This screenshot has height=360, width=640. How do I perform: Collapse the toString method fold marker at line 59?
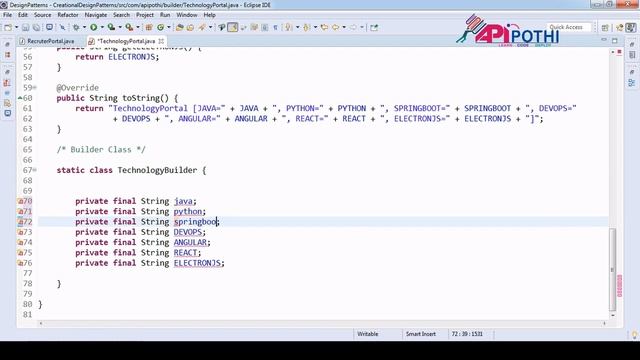[x=35, y=87]
